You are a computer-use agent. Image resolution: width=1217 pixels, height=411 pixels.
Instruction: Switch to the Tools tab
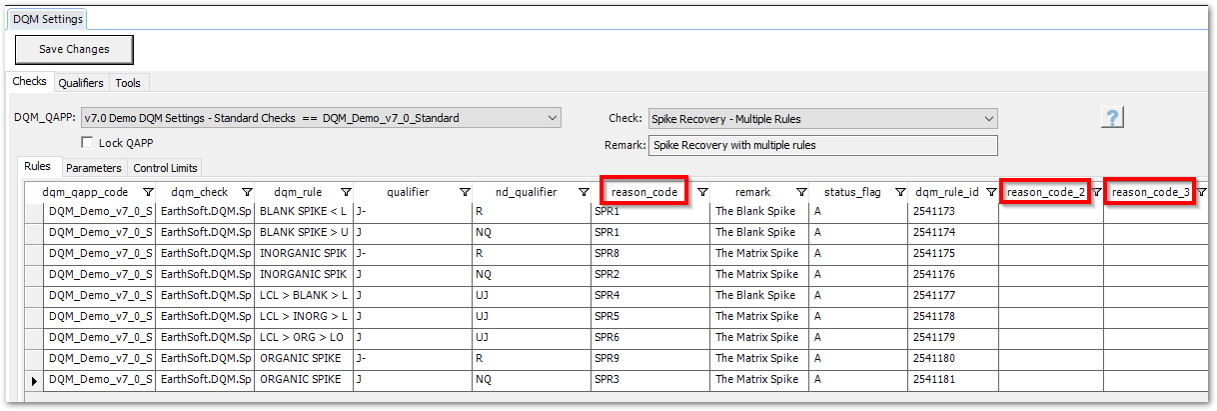[128, 83]
